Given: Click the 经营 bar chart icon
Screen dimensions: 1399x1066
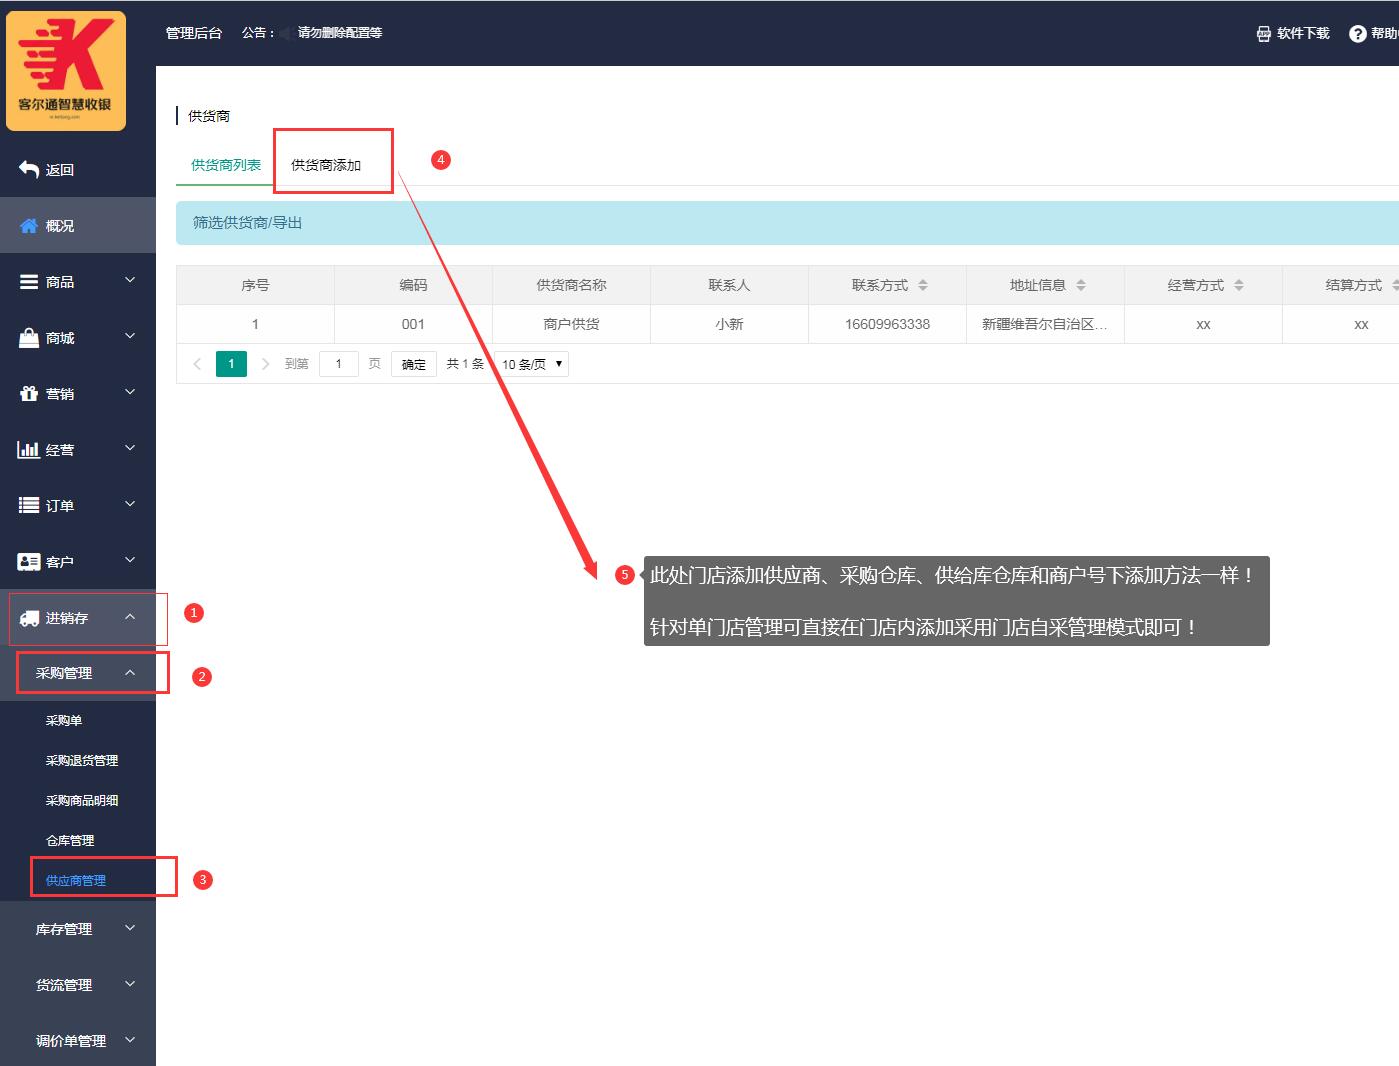Looking at the screenshot, I should coord(29,450).
